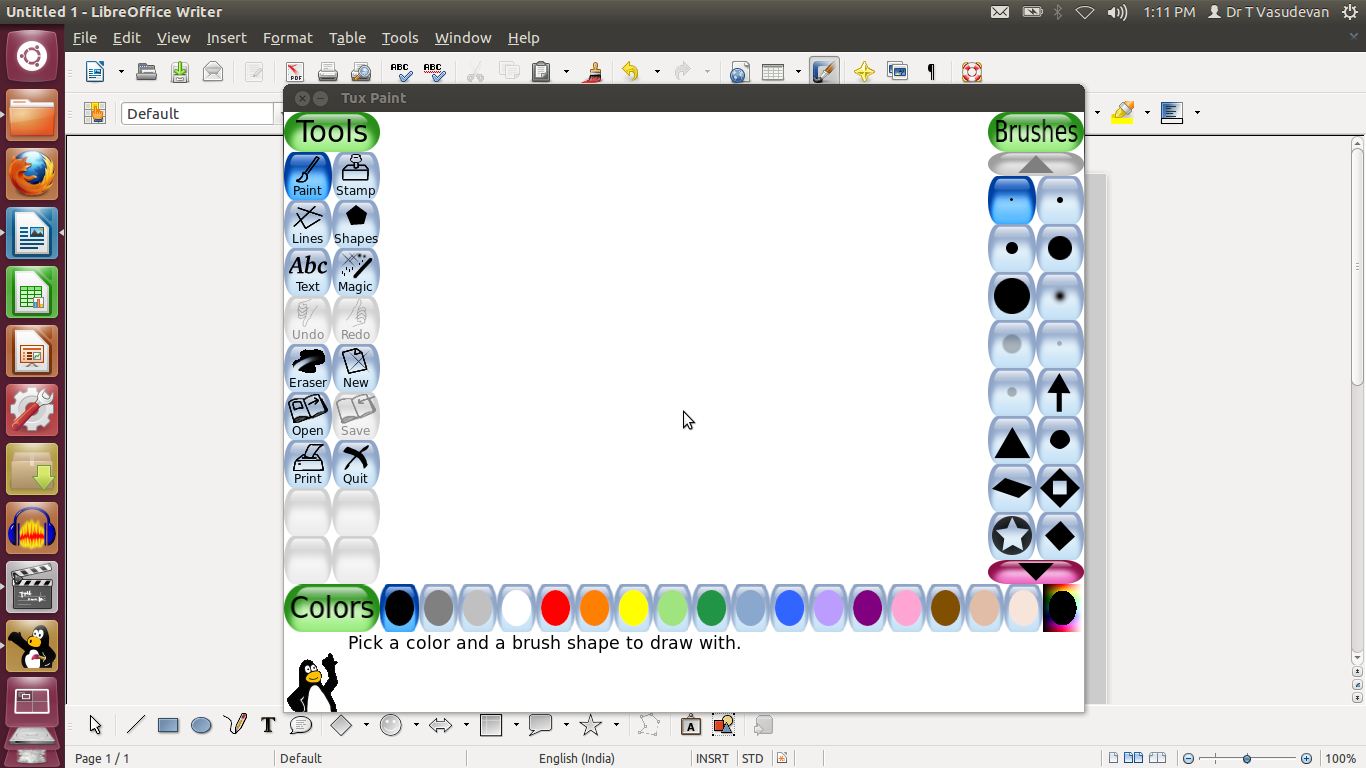The height and width of the screenshot is (768, 1366).
Task: Pick the slanted parallelogram brush
Action: (x=1012, y=488)
